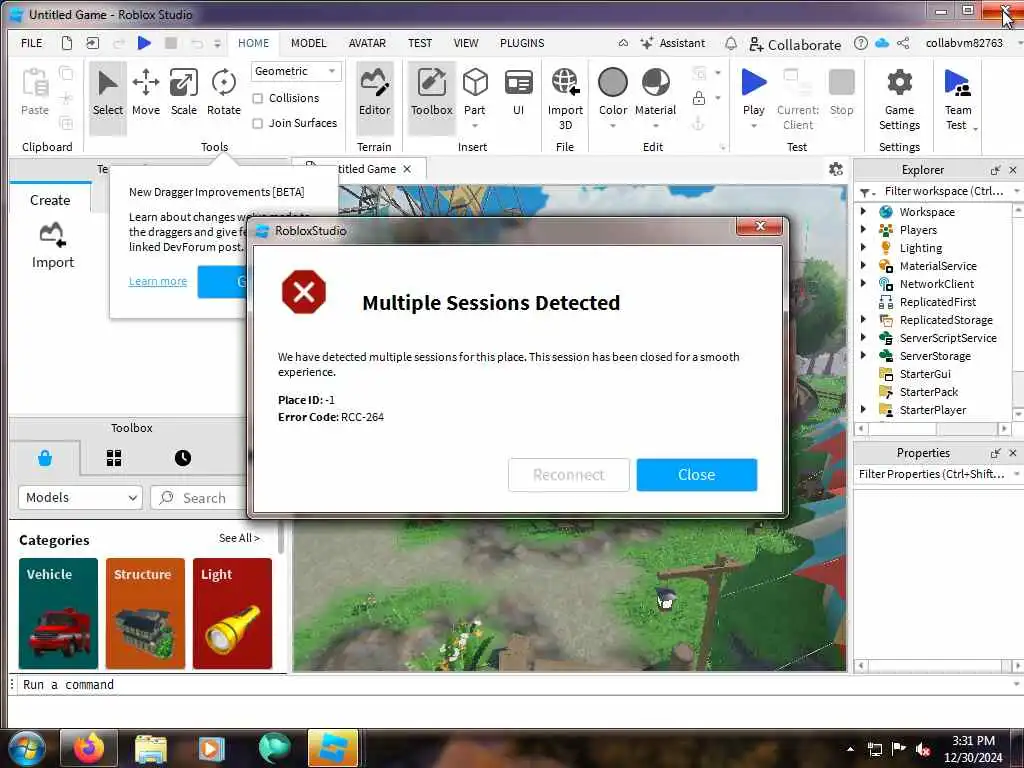Image resolution: width=1024 pixels, height=768 pixels.
Task: Expand the Workspace tree node
Action: click(863, 212)
